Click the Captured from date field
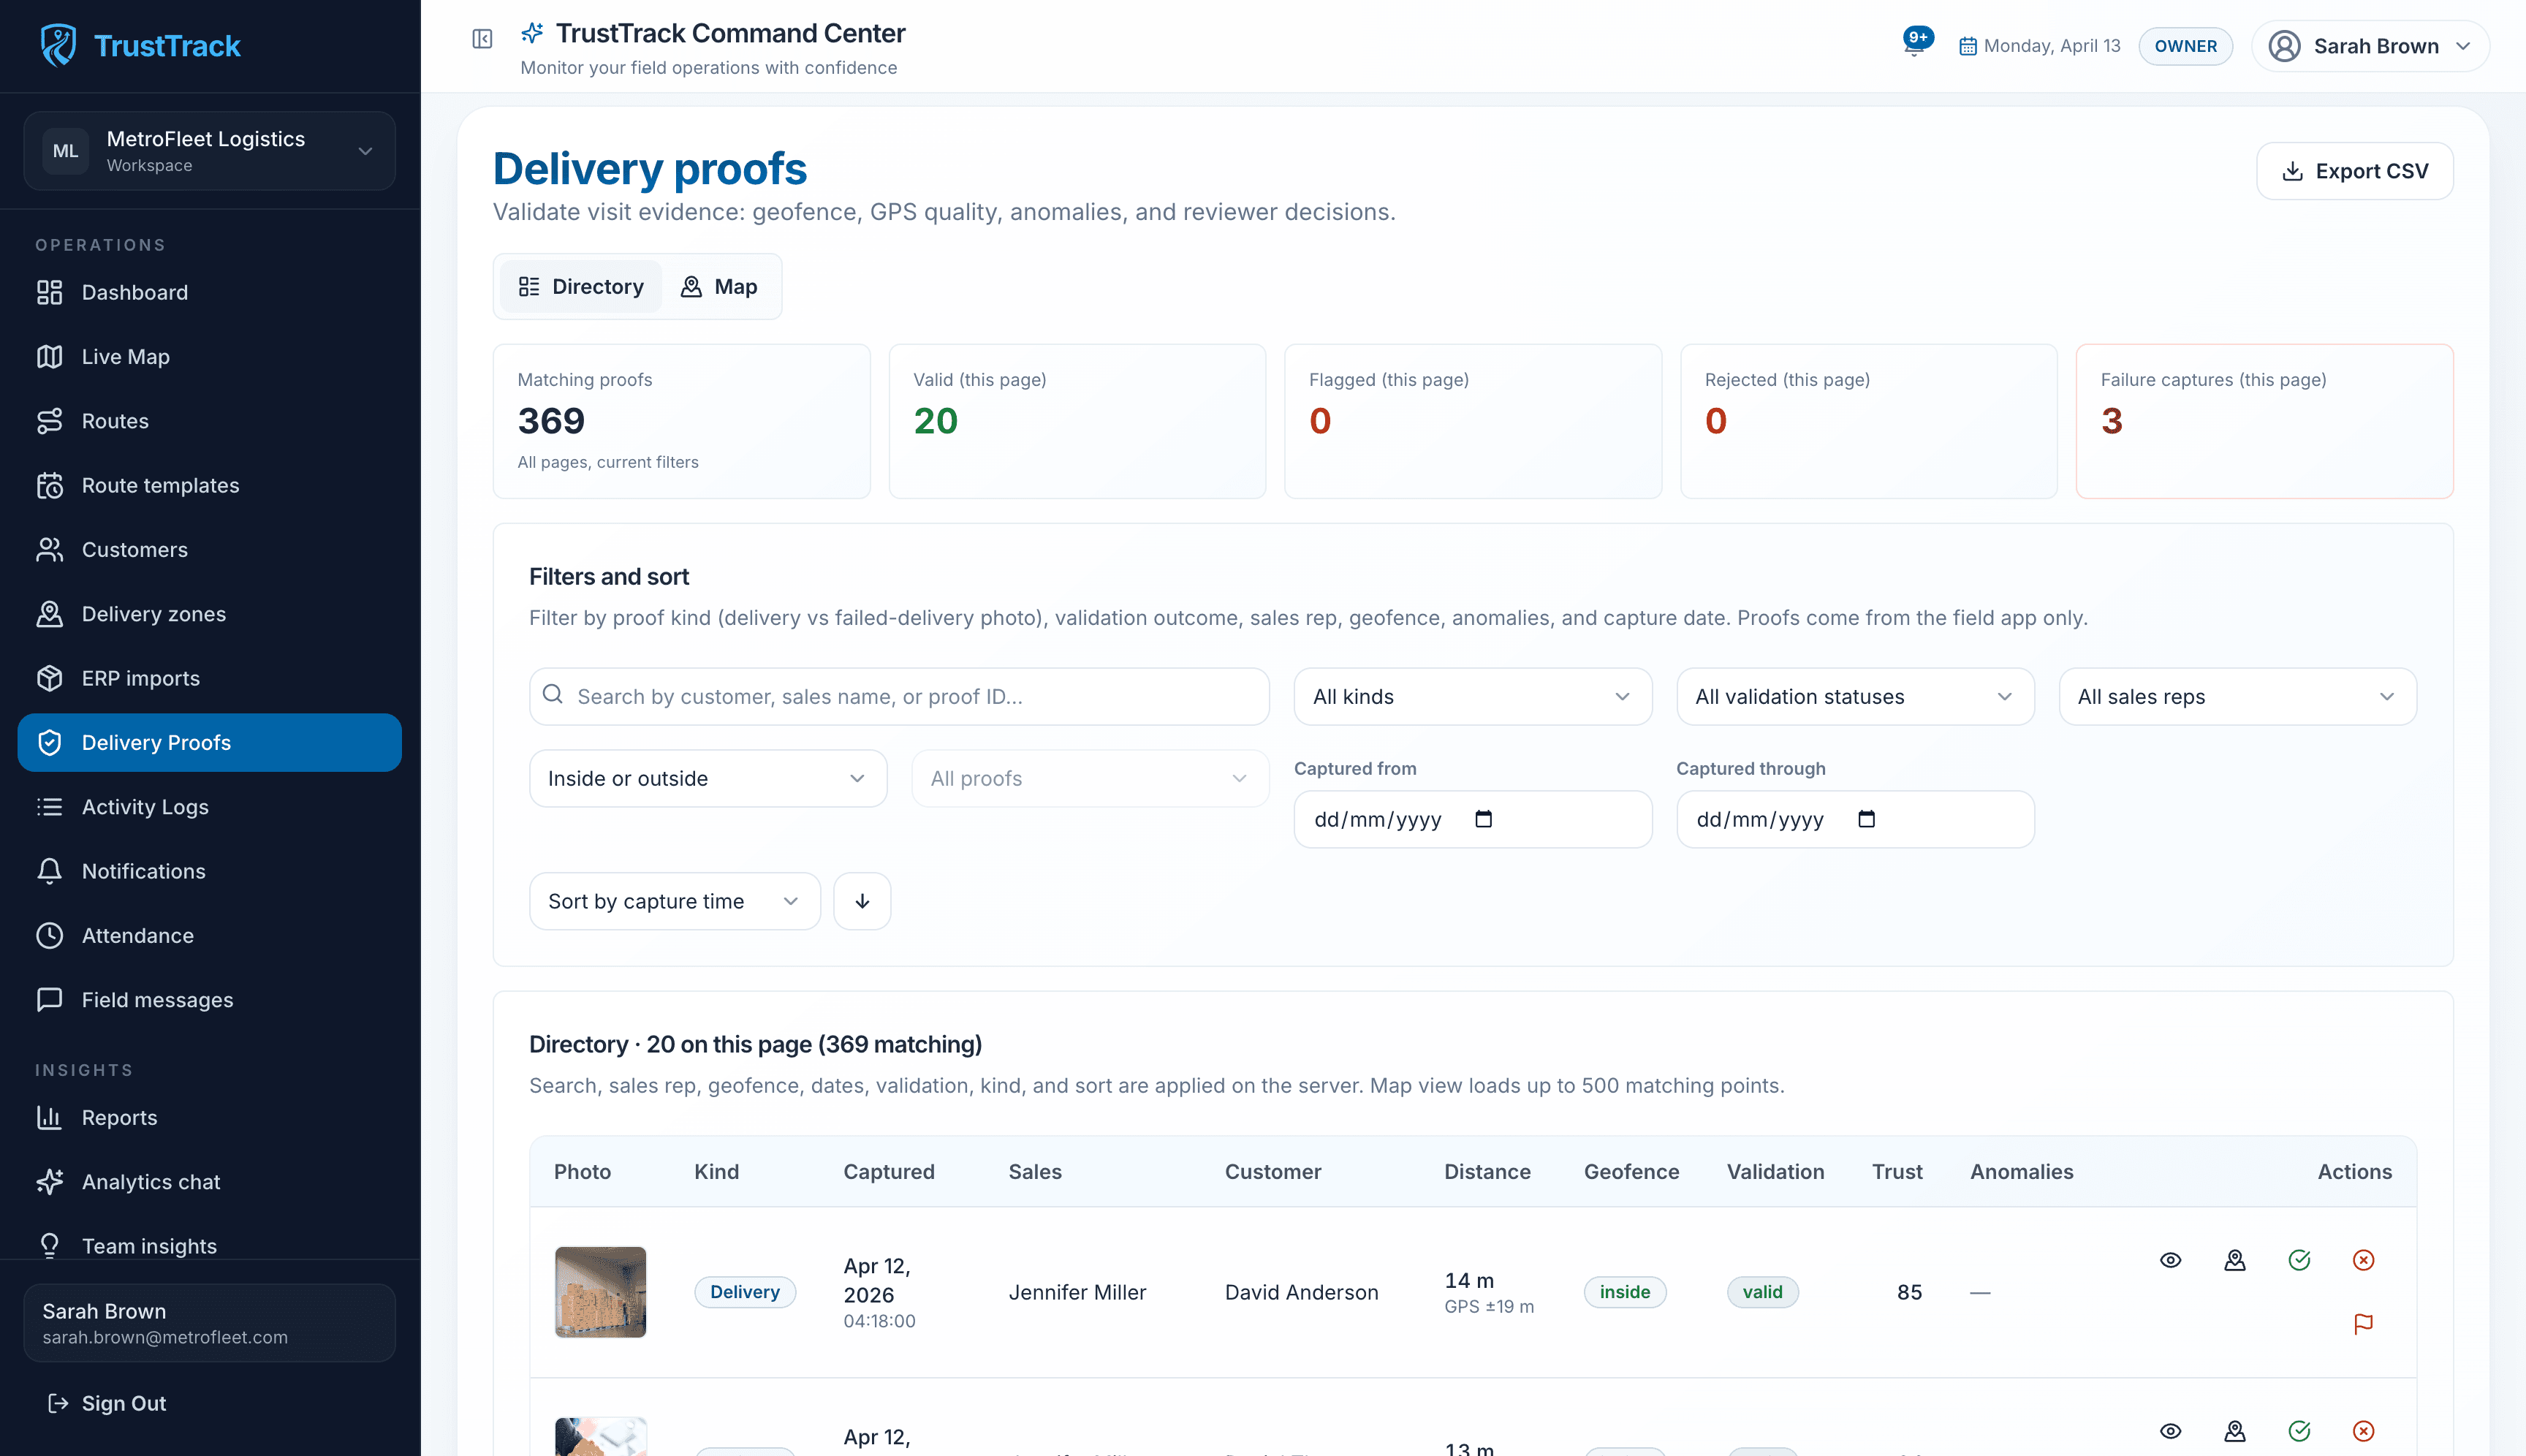The width and height of the screenshot is (2526, 1456). (x=1472, y=820)
